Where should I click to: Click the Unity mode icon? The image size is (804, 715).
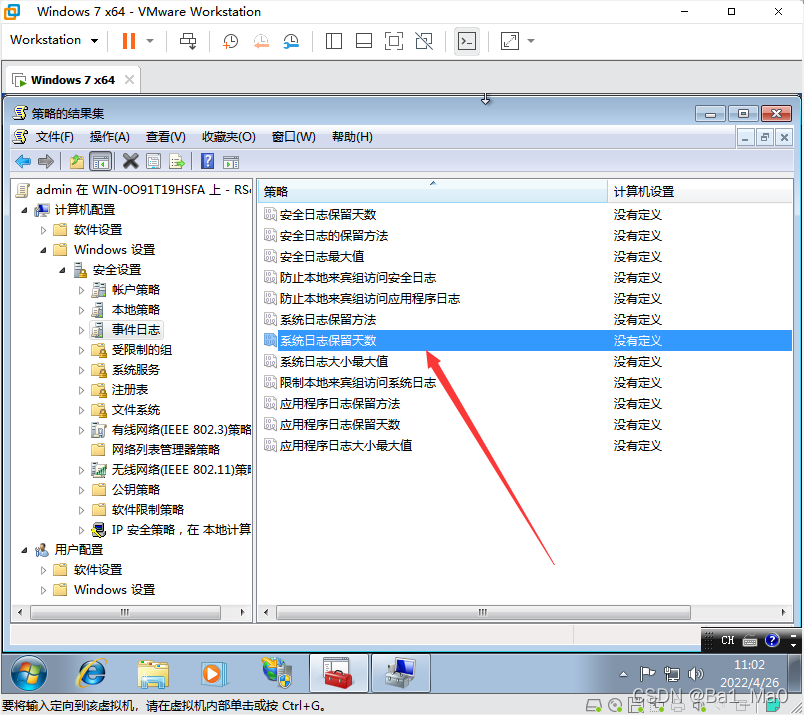(x=424, y=41)
